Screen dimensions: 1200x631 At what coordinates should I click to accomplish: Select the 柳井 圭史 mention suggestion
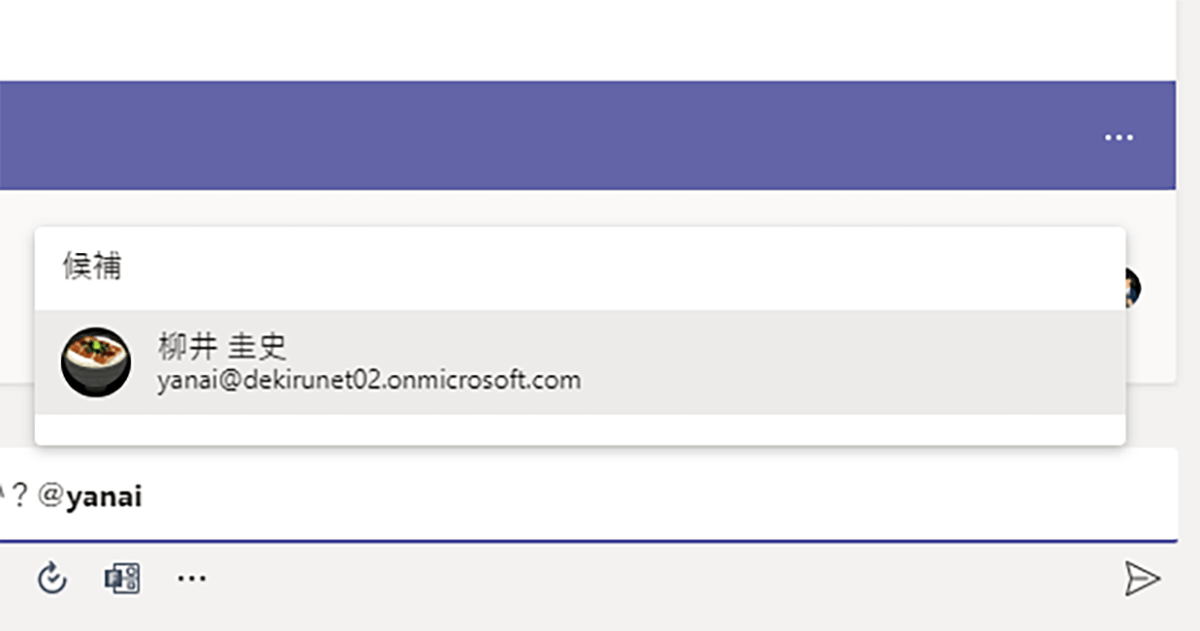[580, 362]
